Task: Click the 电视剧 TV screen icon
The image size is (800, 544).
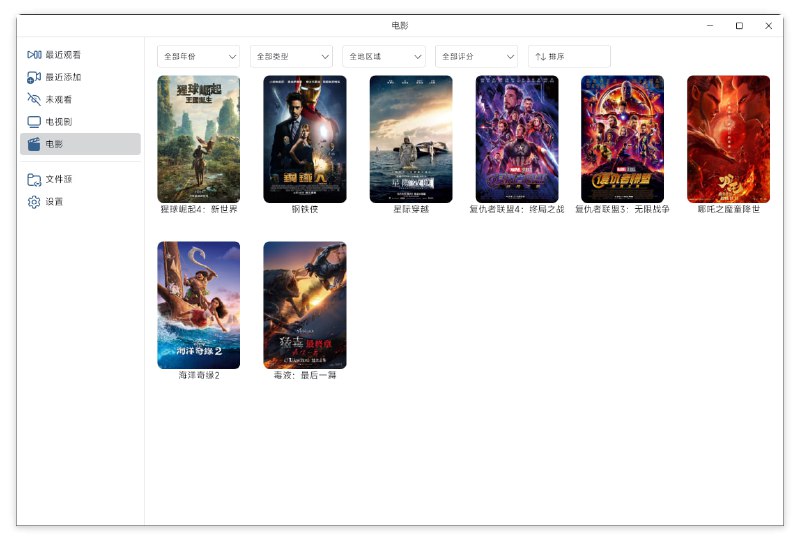Action: coord(34,121)
